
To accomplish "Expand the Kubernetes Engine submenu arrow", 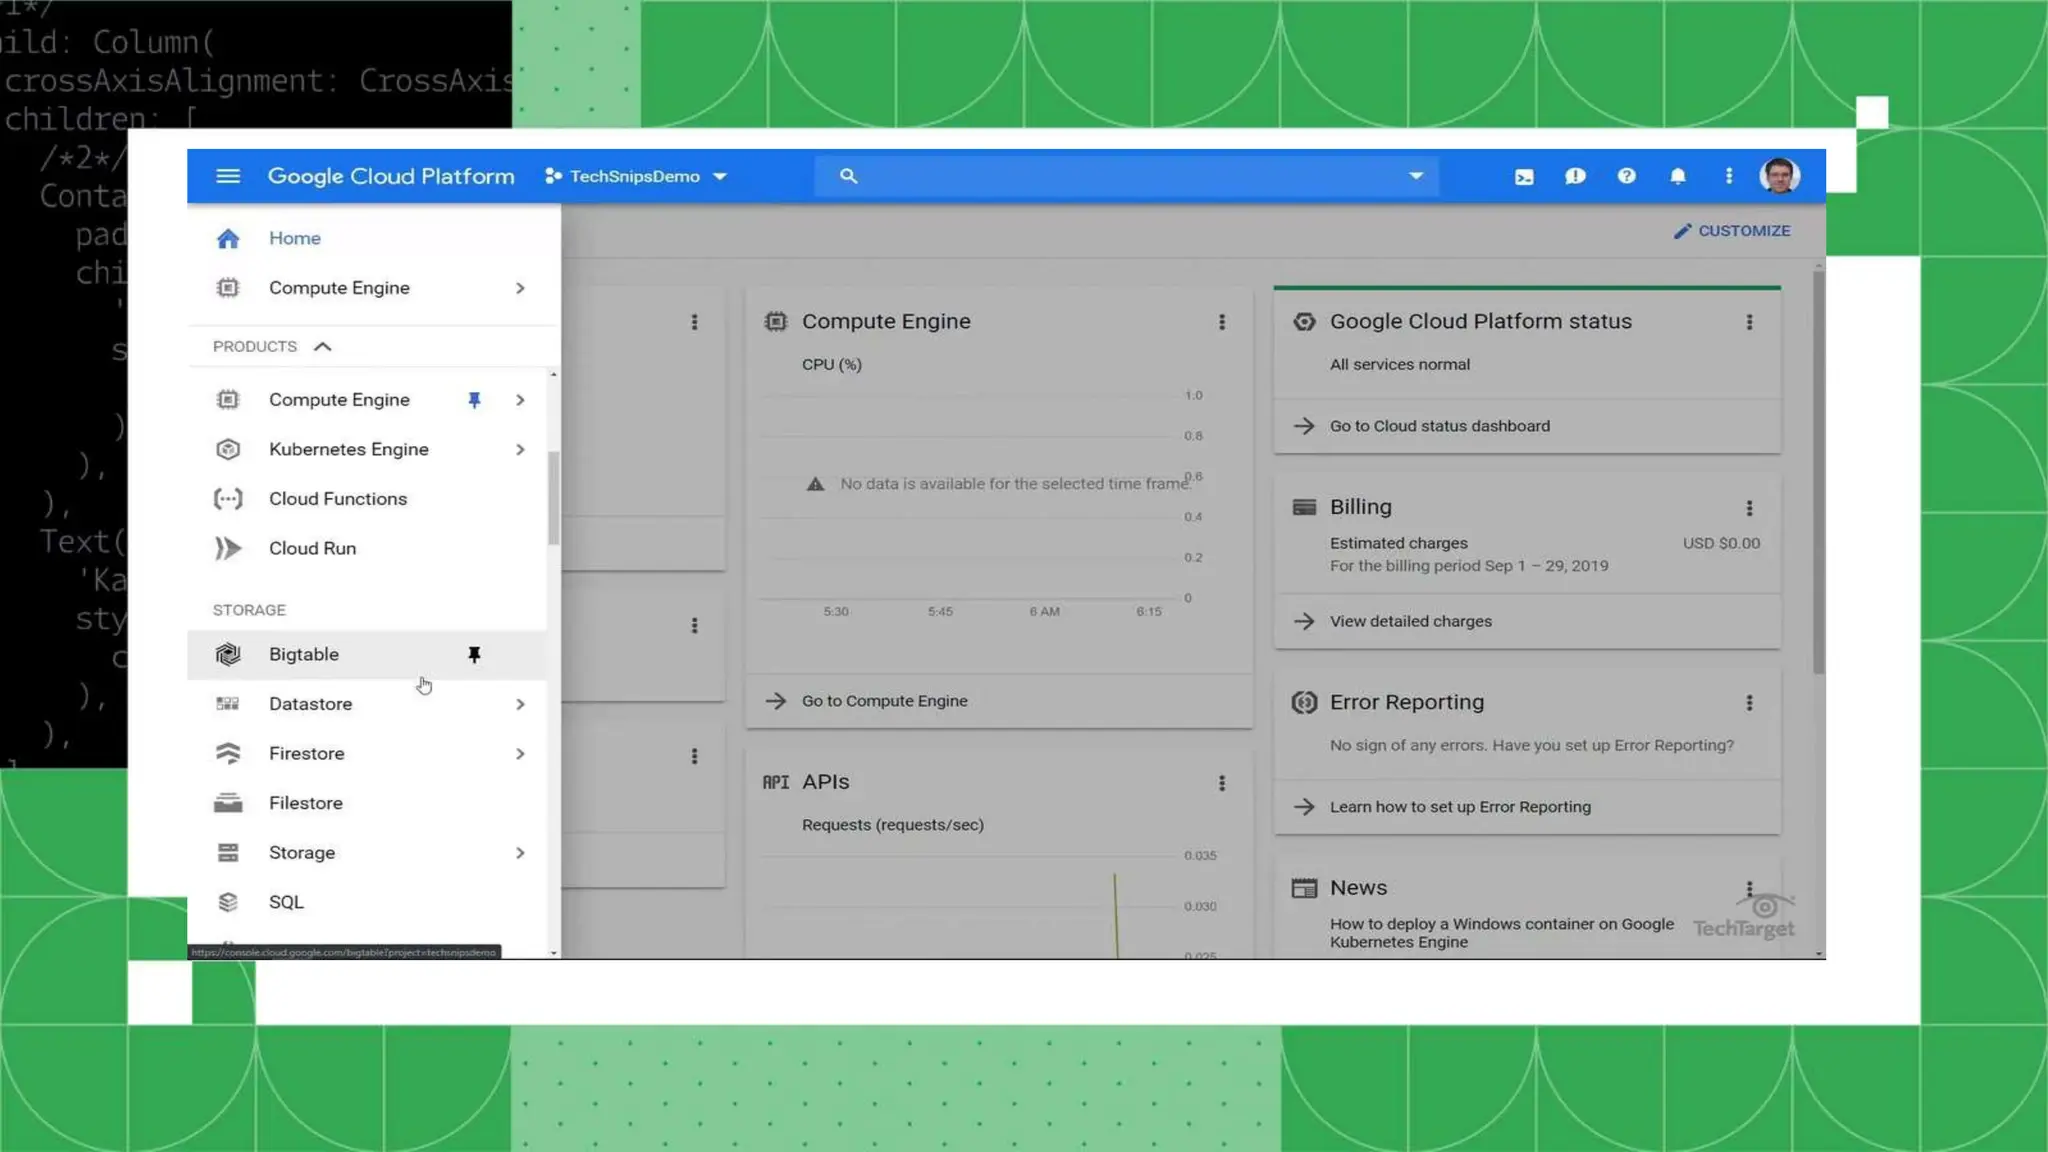I will 520,450.
